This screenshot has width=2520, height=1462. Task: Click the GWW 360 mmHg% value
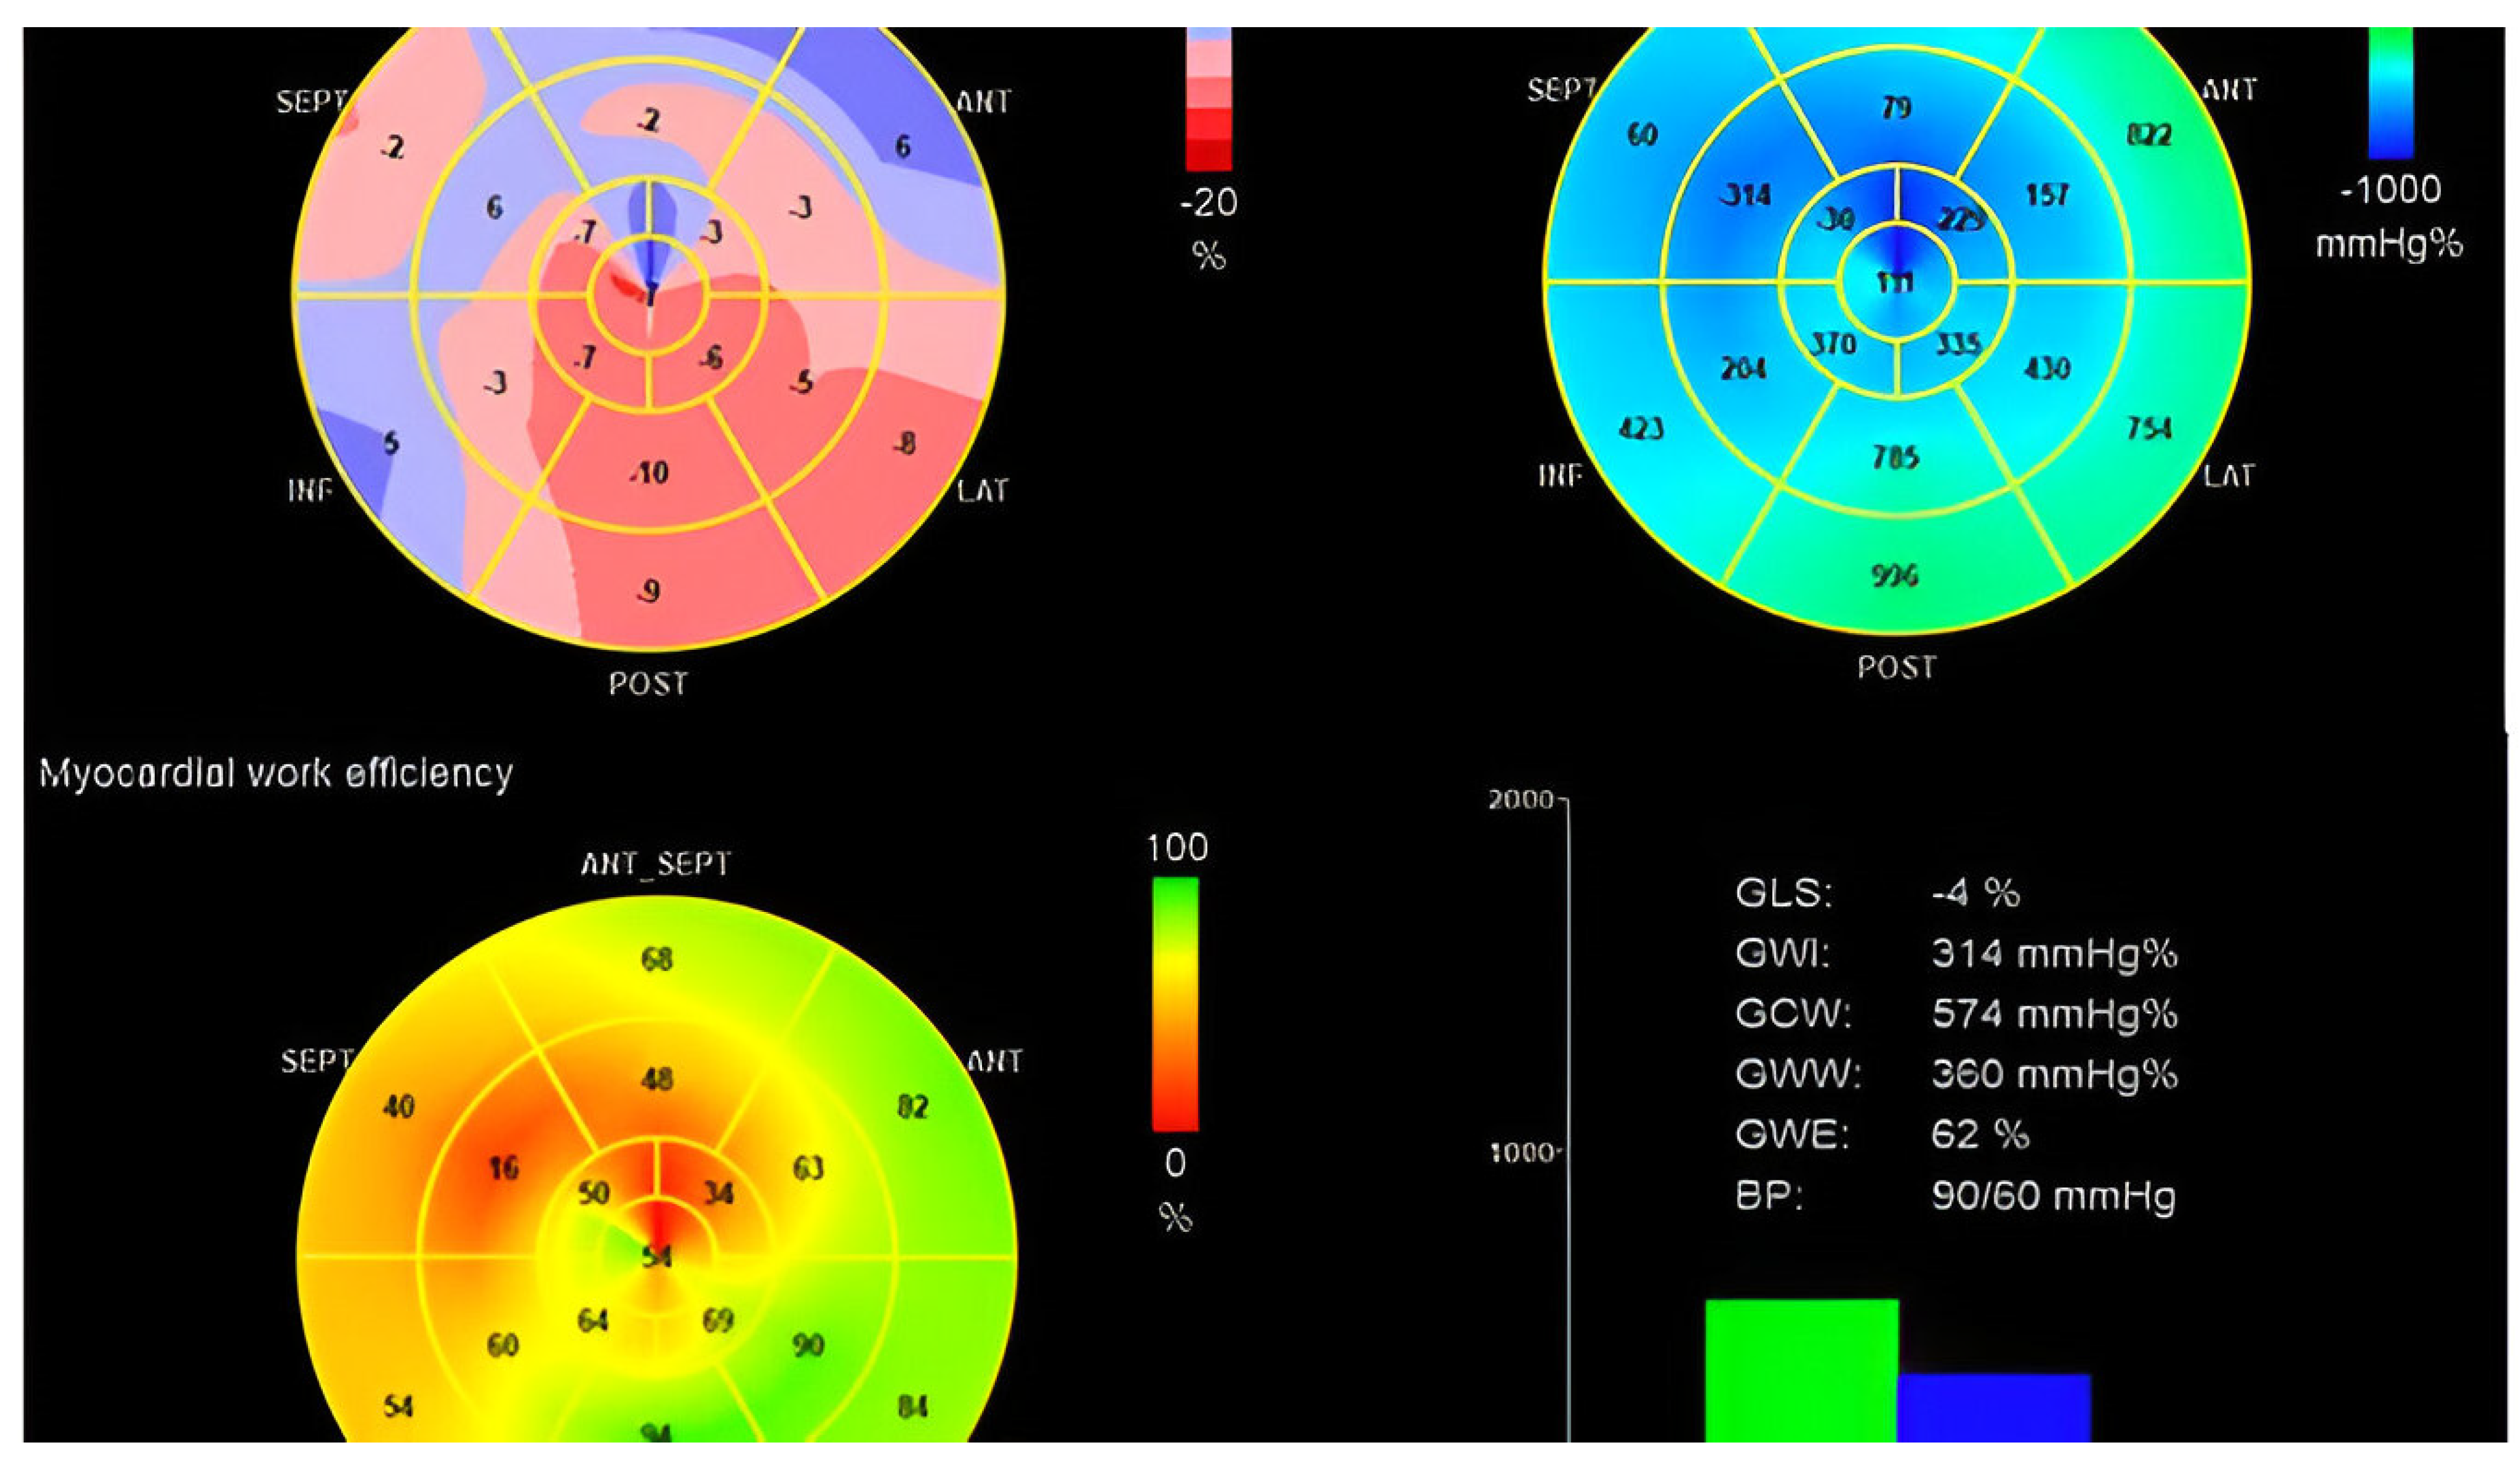2054,1074
